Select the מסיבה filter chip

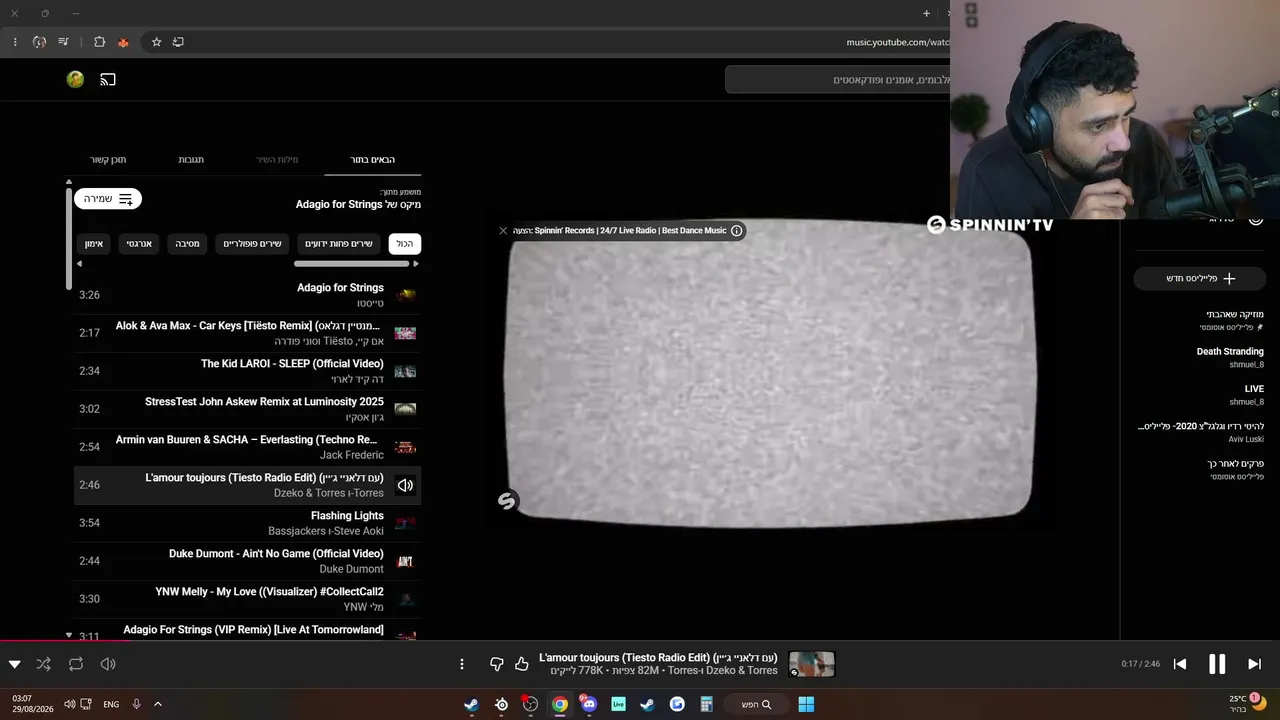pyautogui.click(x=187, y=244)
